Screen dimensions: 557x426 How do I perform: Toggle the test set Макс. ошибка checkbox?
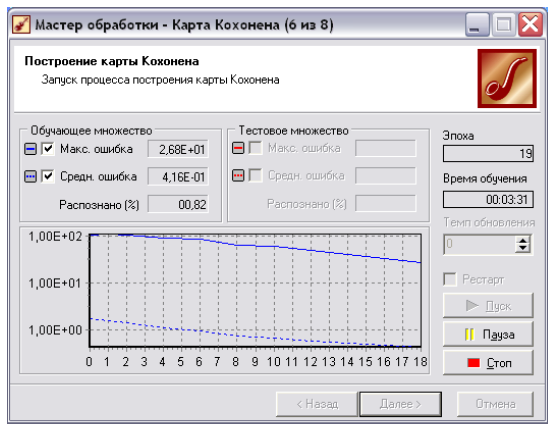(255, 148)
